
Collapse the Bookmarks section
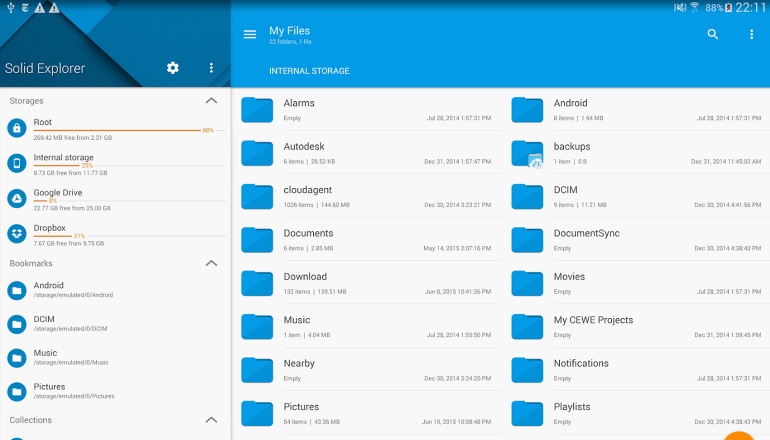(x=211, y=263)
